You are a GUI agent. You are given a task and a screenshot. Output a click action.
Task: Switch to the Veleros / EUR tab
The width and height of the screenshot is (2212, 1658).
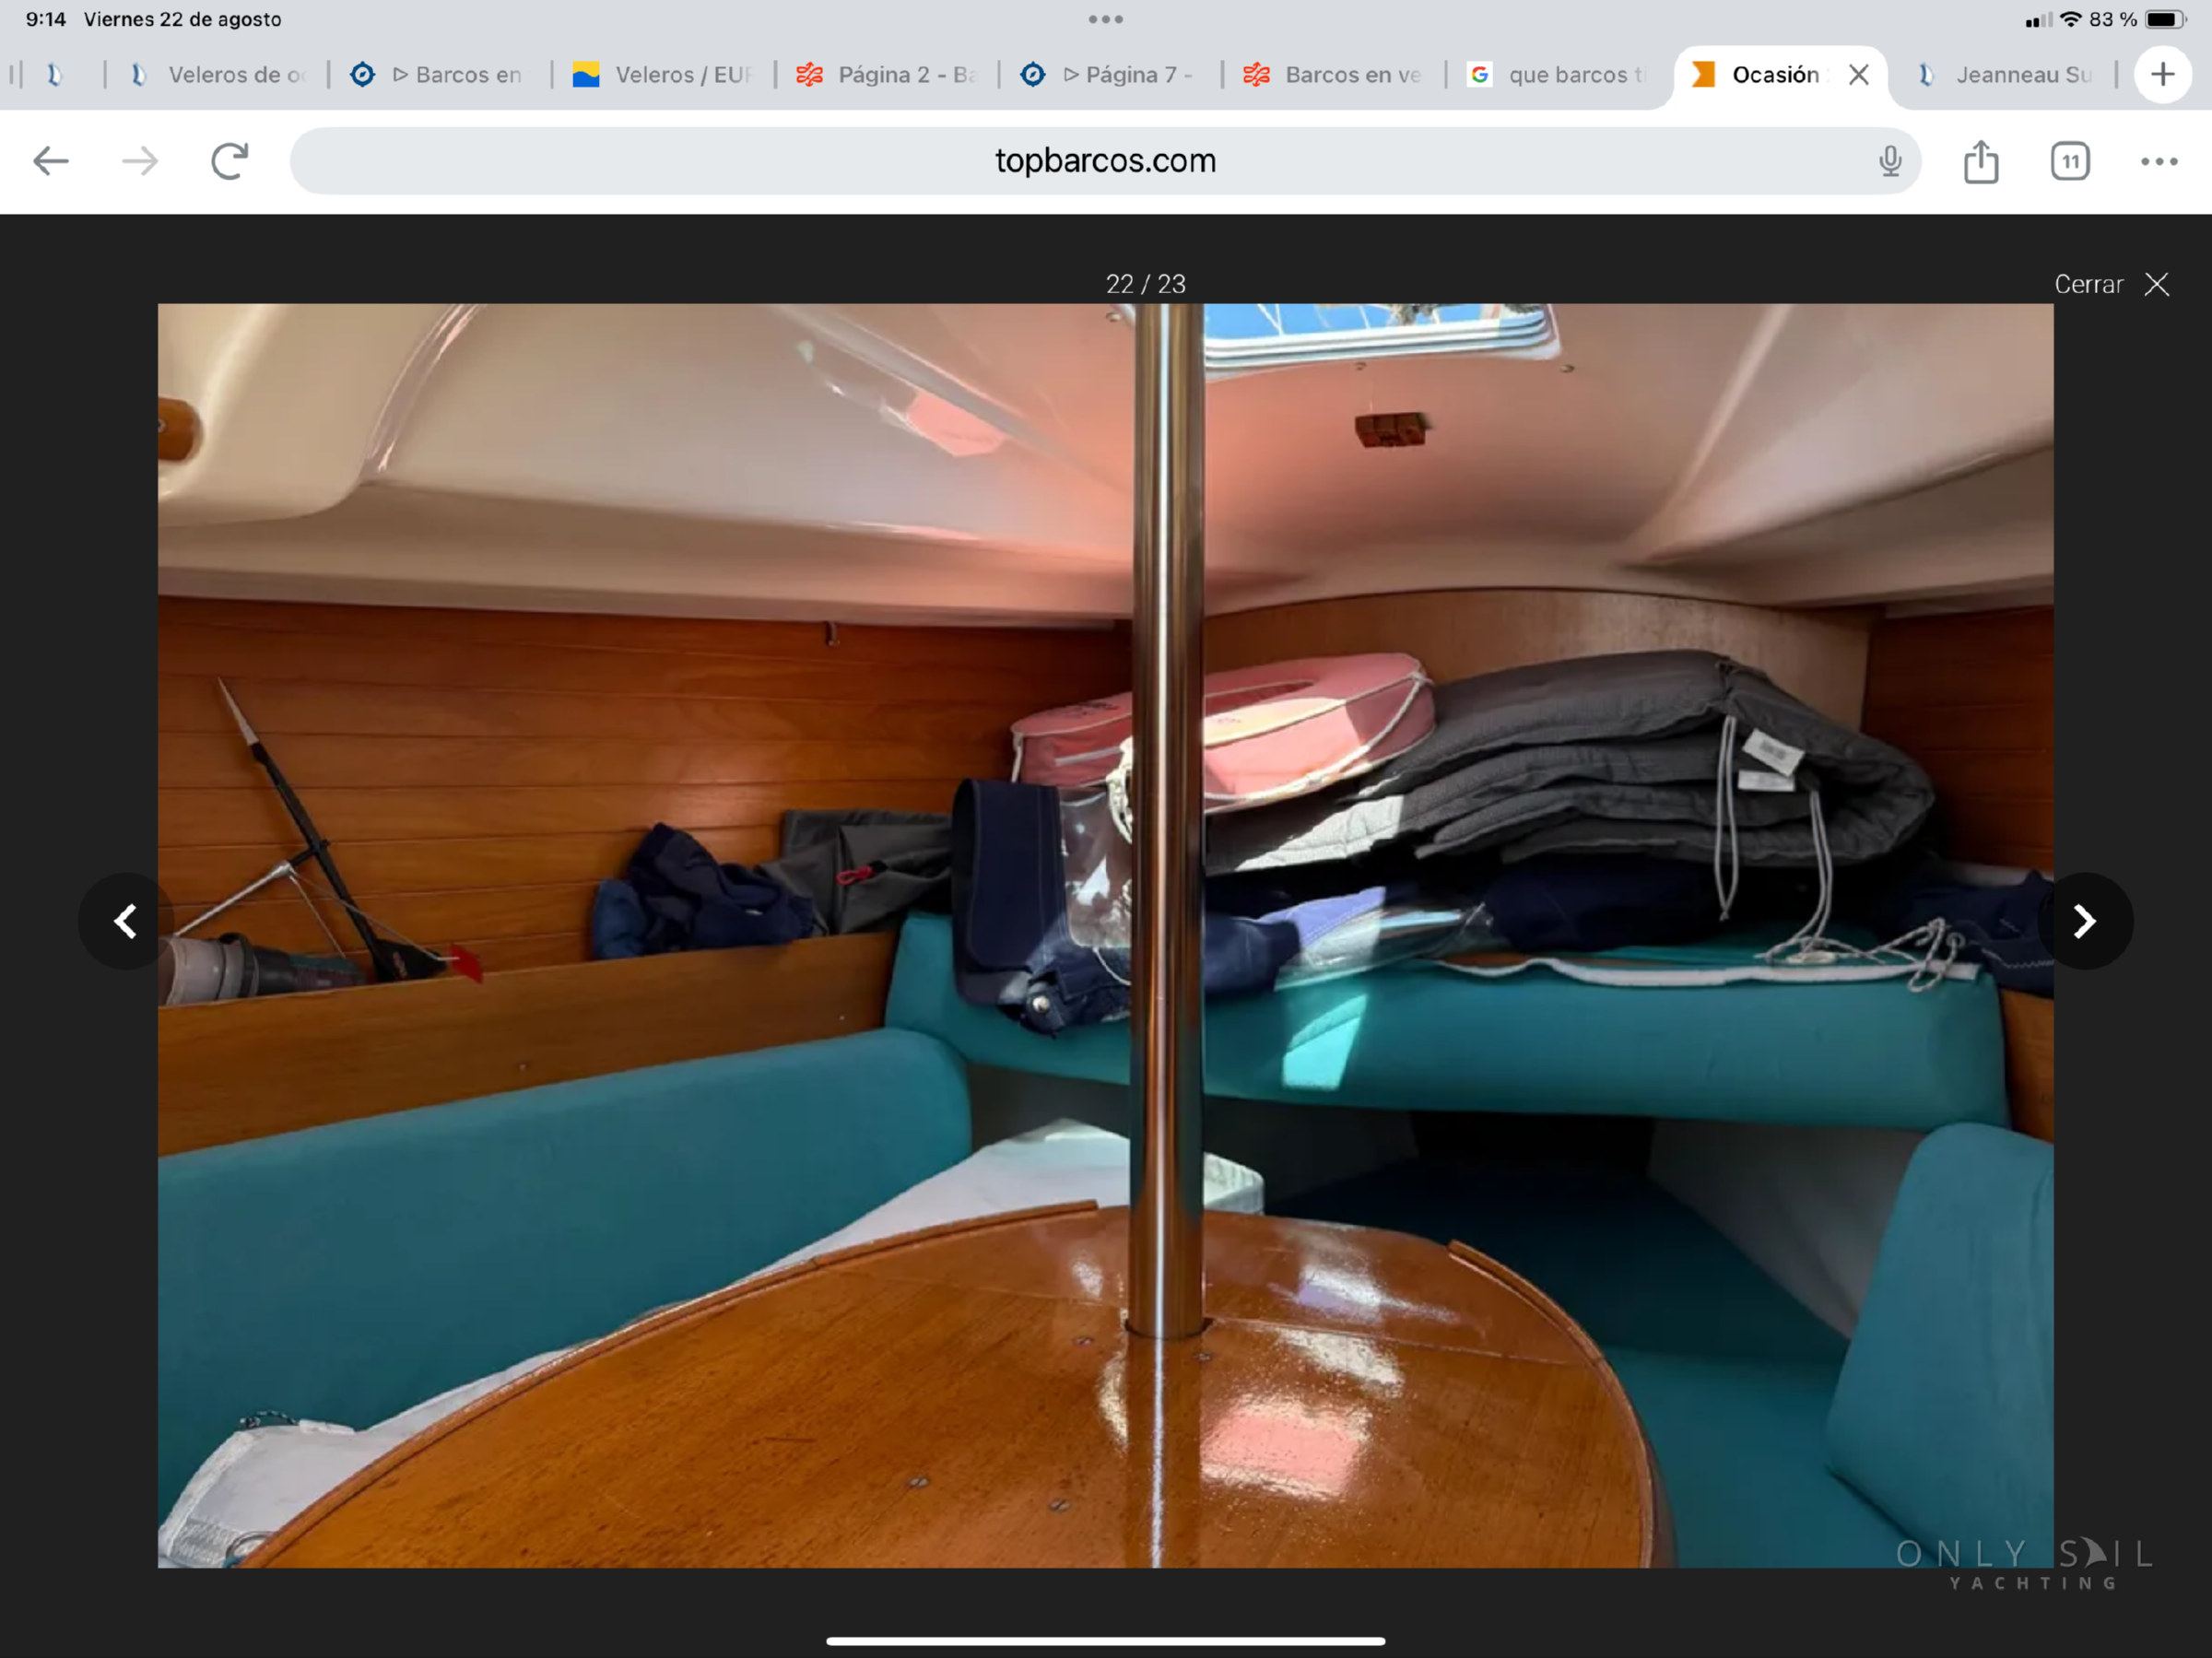pos(662,75)
